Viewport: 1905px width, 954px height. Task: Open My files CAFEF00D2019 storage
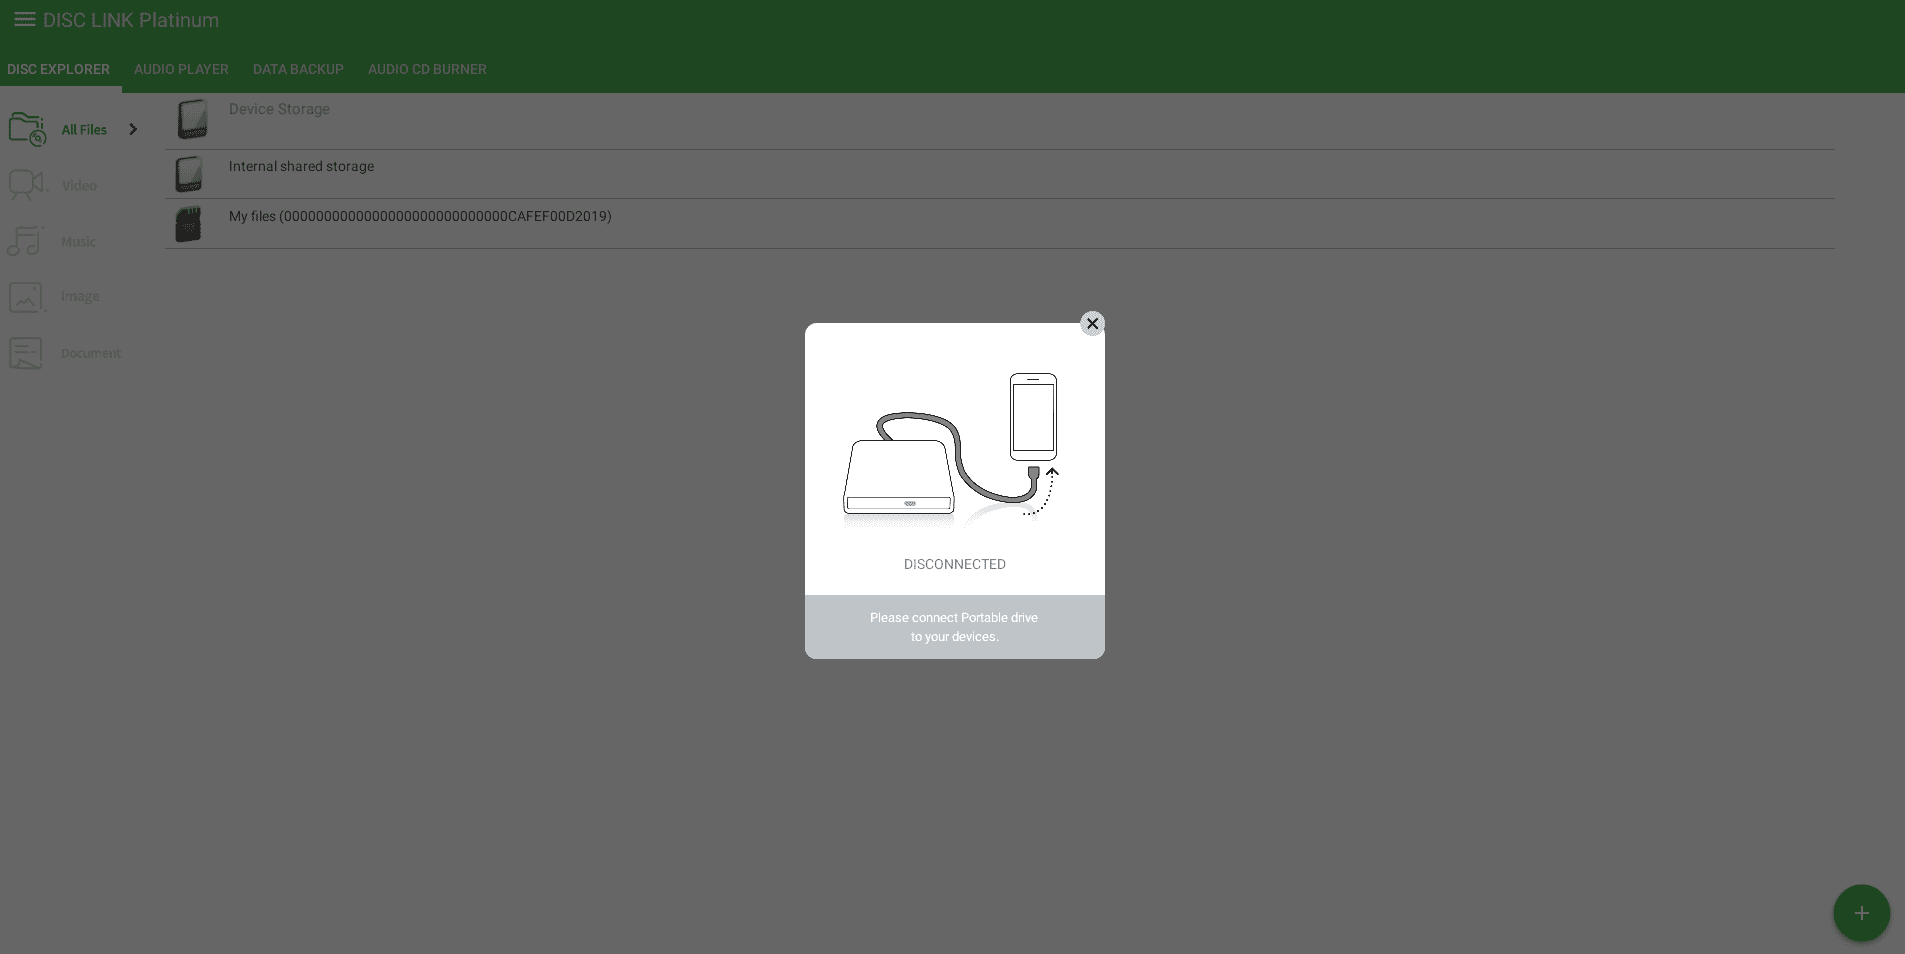pos(420,216)
